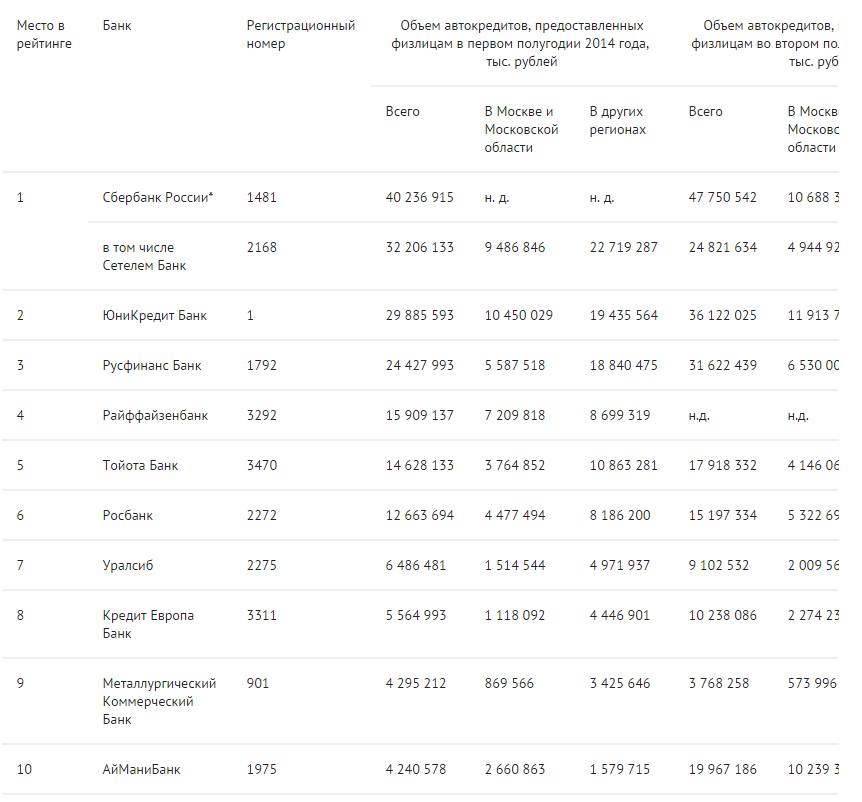Image resolution: width=862 pixels, height=802 pixels.
Task: Click the 'Тойота Банк' bank name
Action: 140,466
